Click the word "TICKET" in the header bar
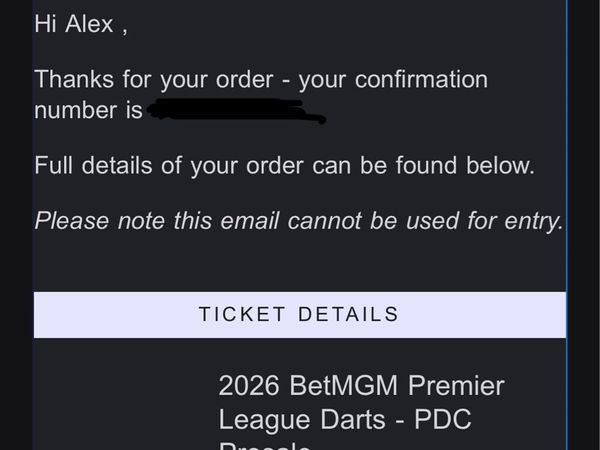Screen dimensions: 600x450 [x=240, y=314]
